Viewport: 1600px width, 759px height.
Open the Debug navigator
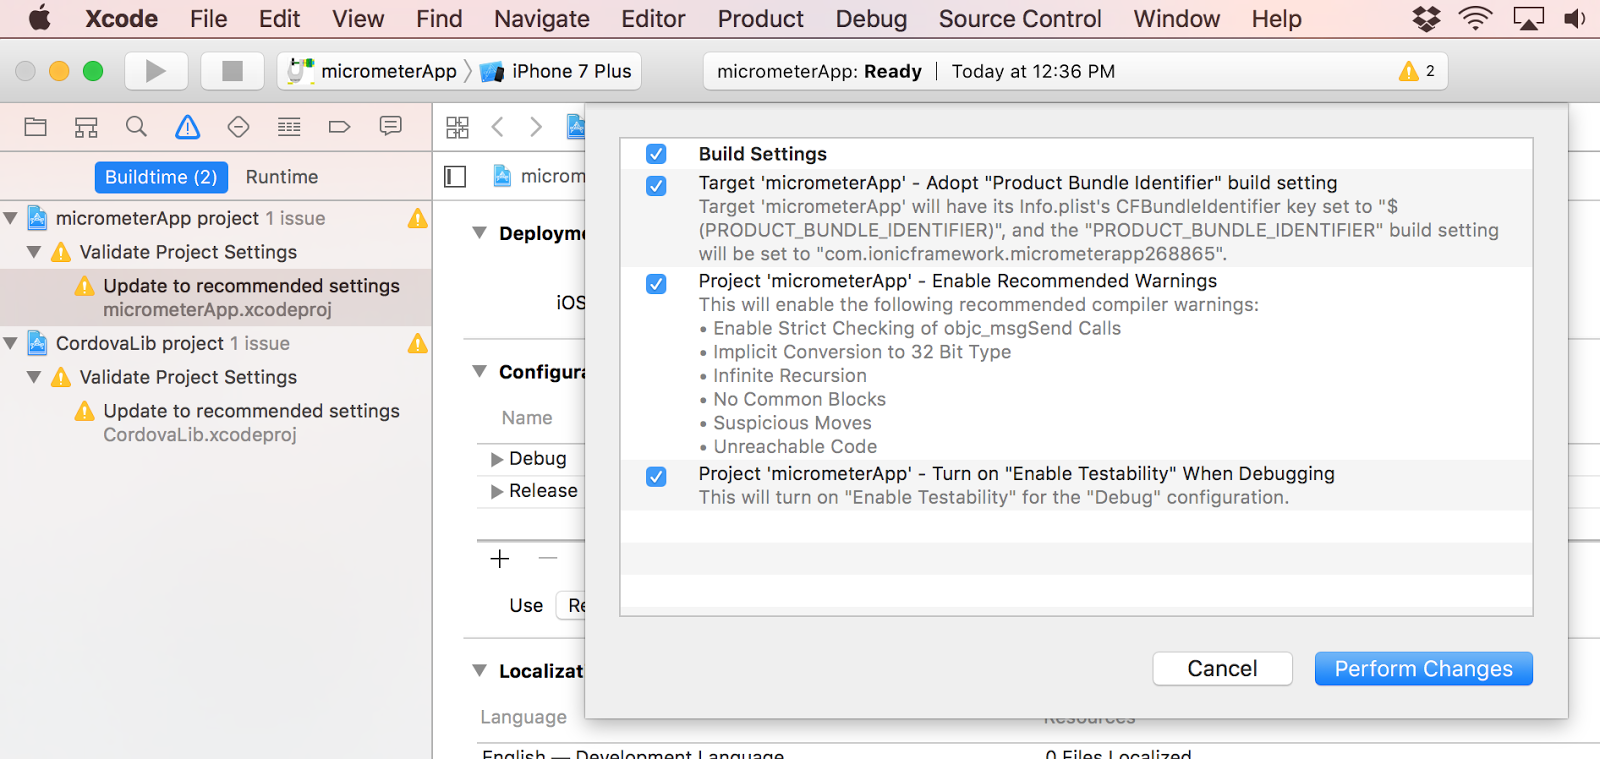[x=289, y=127]
